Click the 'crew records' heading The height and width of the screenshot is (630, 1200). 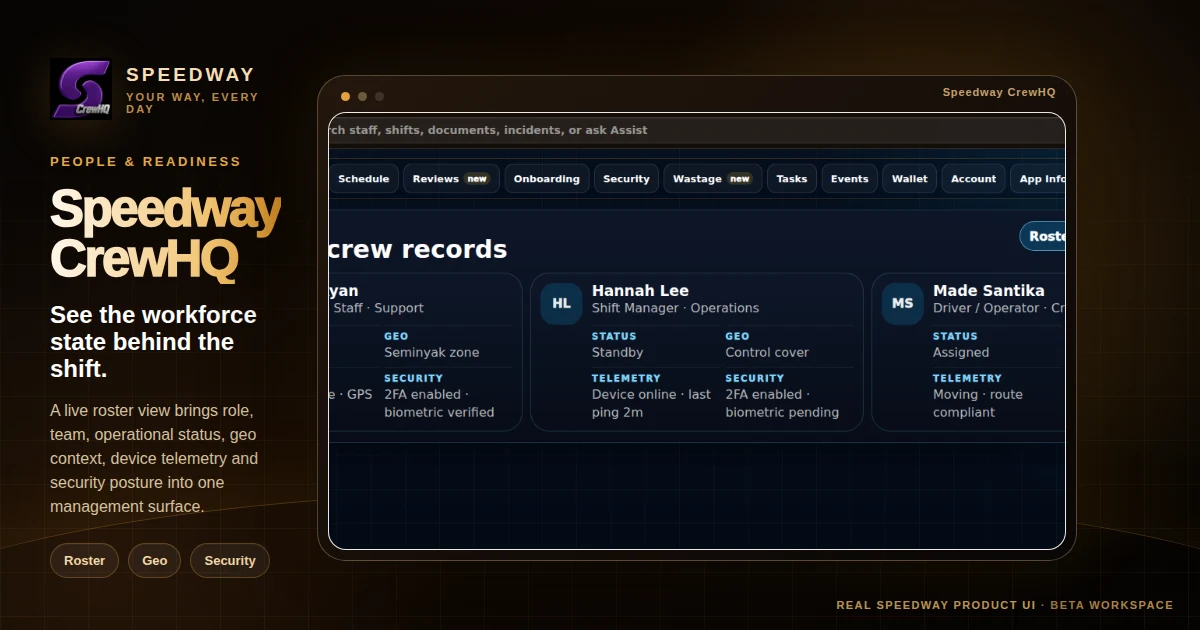click(x=417, y=249)
